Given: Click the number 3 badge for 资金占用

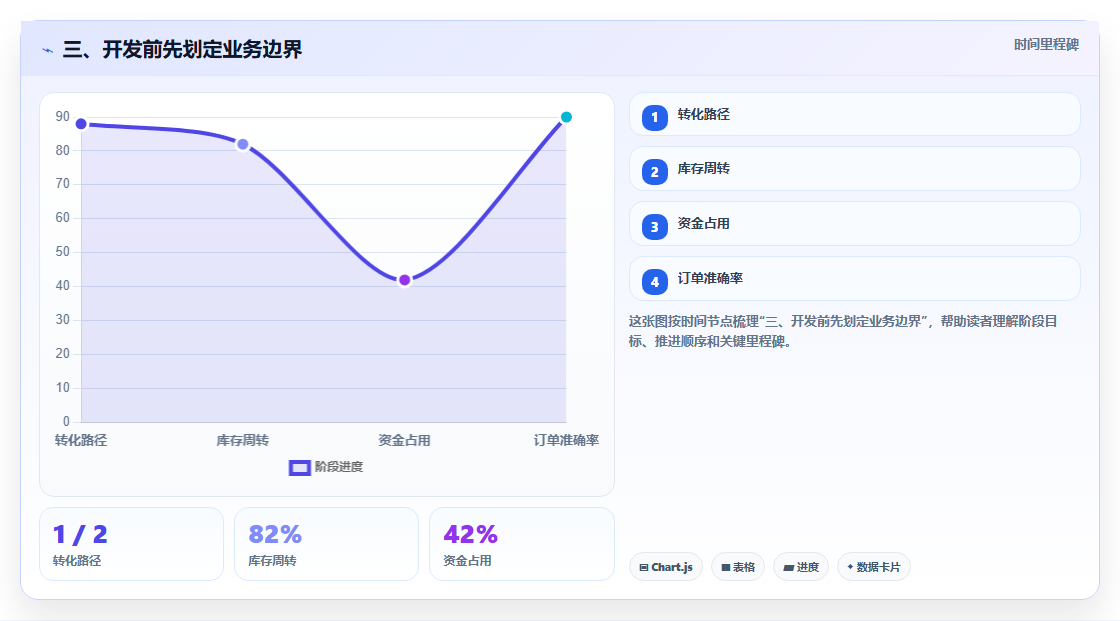Looking at the screenshot, I should pyautogui.click(x=654, y=227).
